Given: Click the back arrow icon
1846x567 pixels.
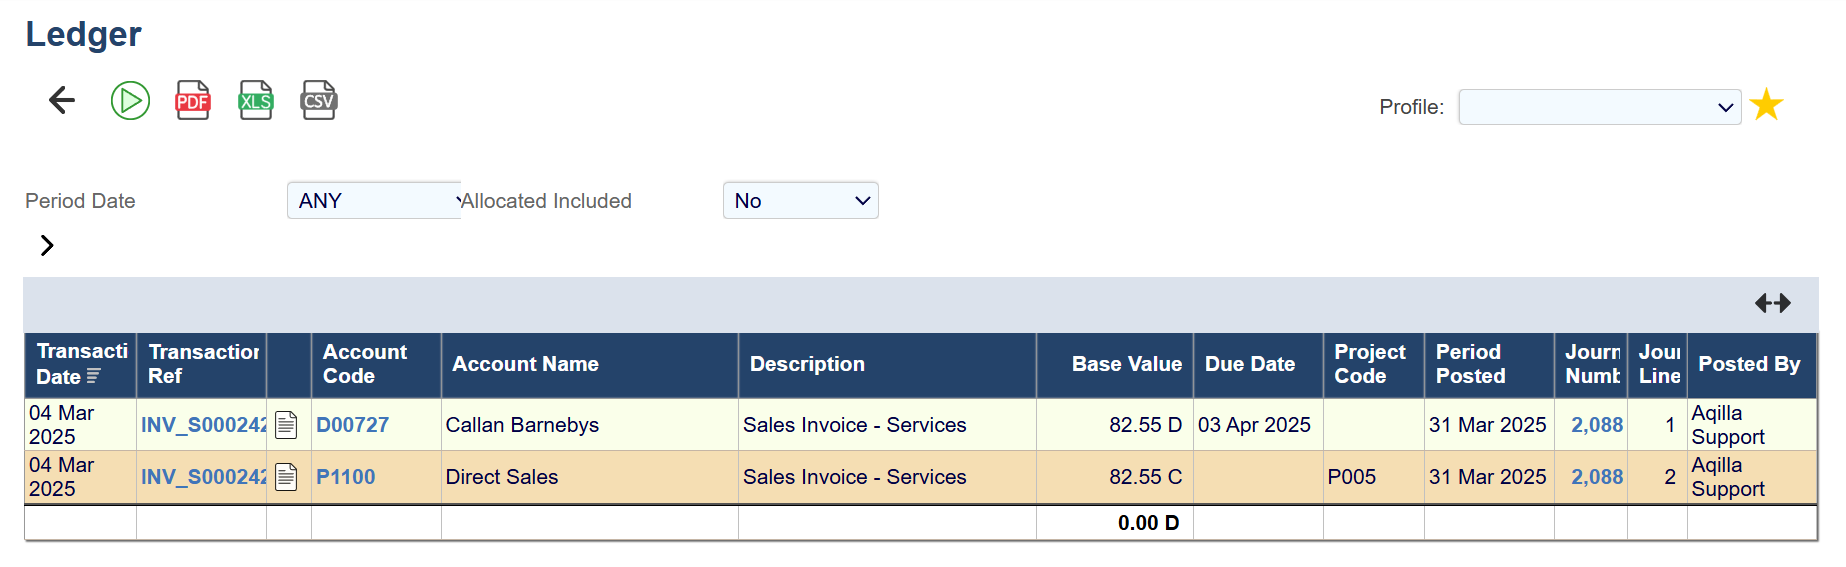Looking at the screenshot, I should pyautogui.click(x=62, y=100).
